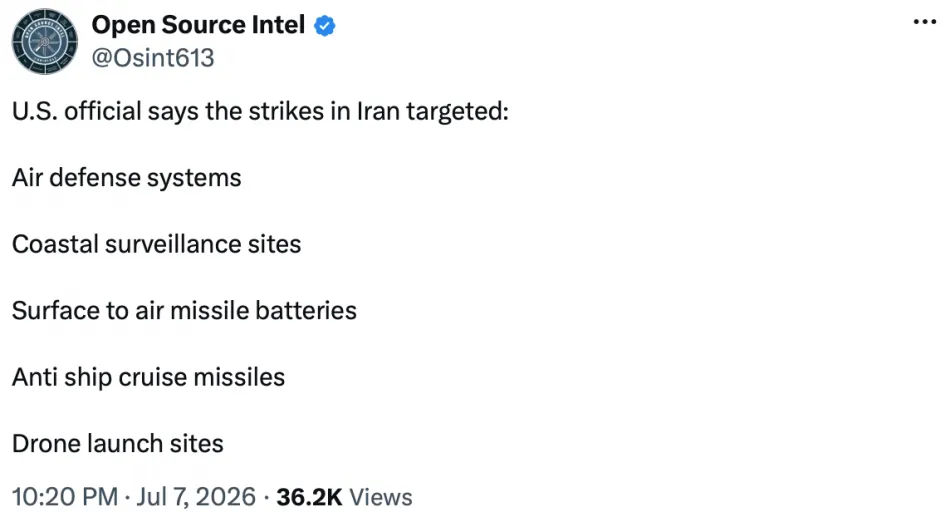Viewport: 950px width, 512px height.
Task: Click the 'Air defense systems' text line
Action: (127, 178)
